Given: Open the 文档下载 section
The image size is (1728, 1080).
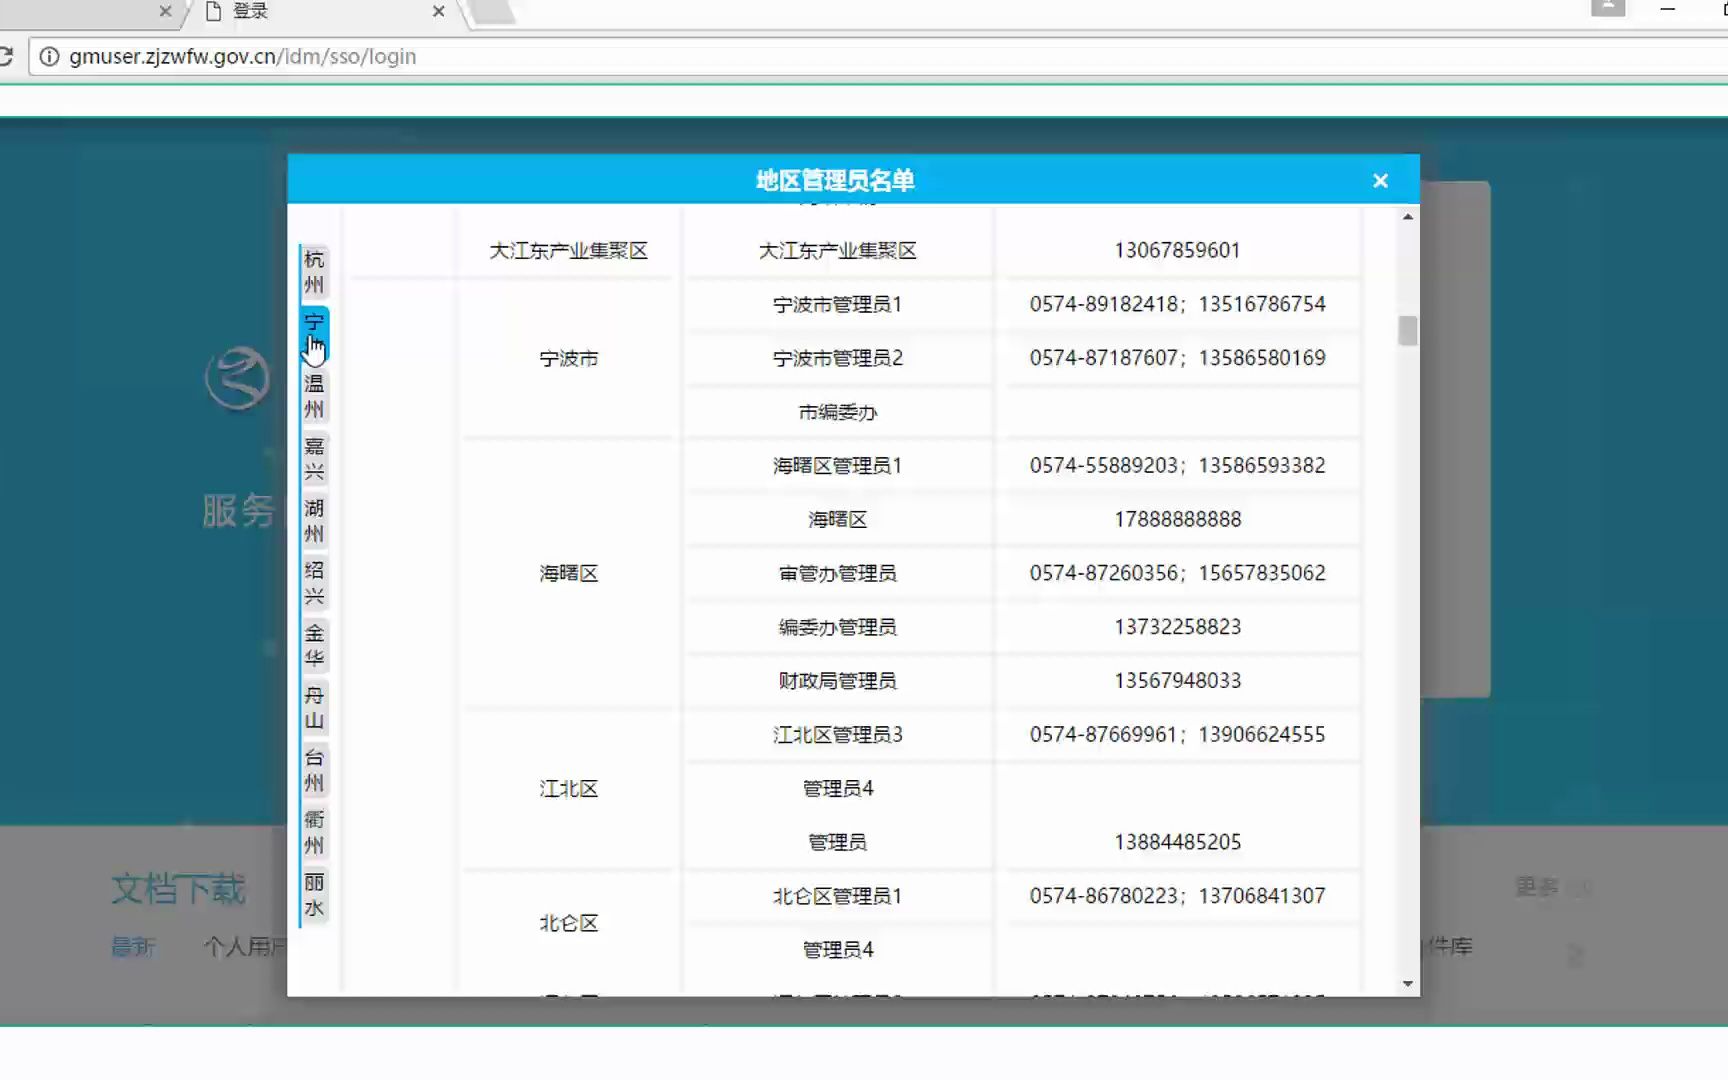Looking at the screenshot, I should 176,889.
